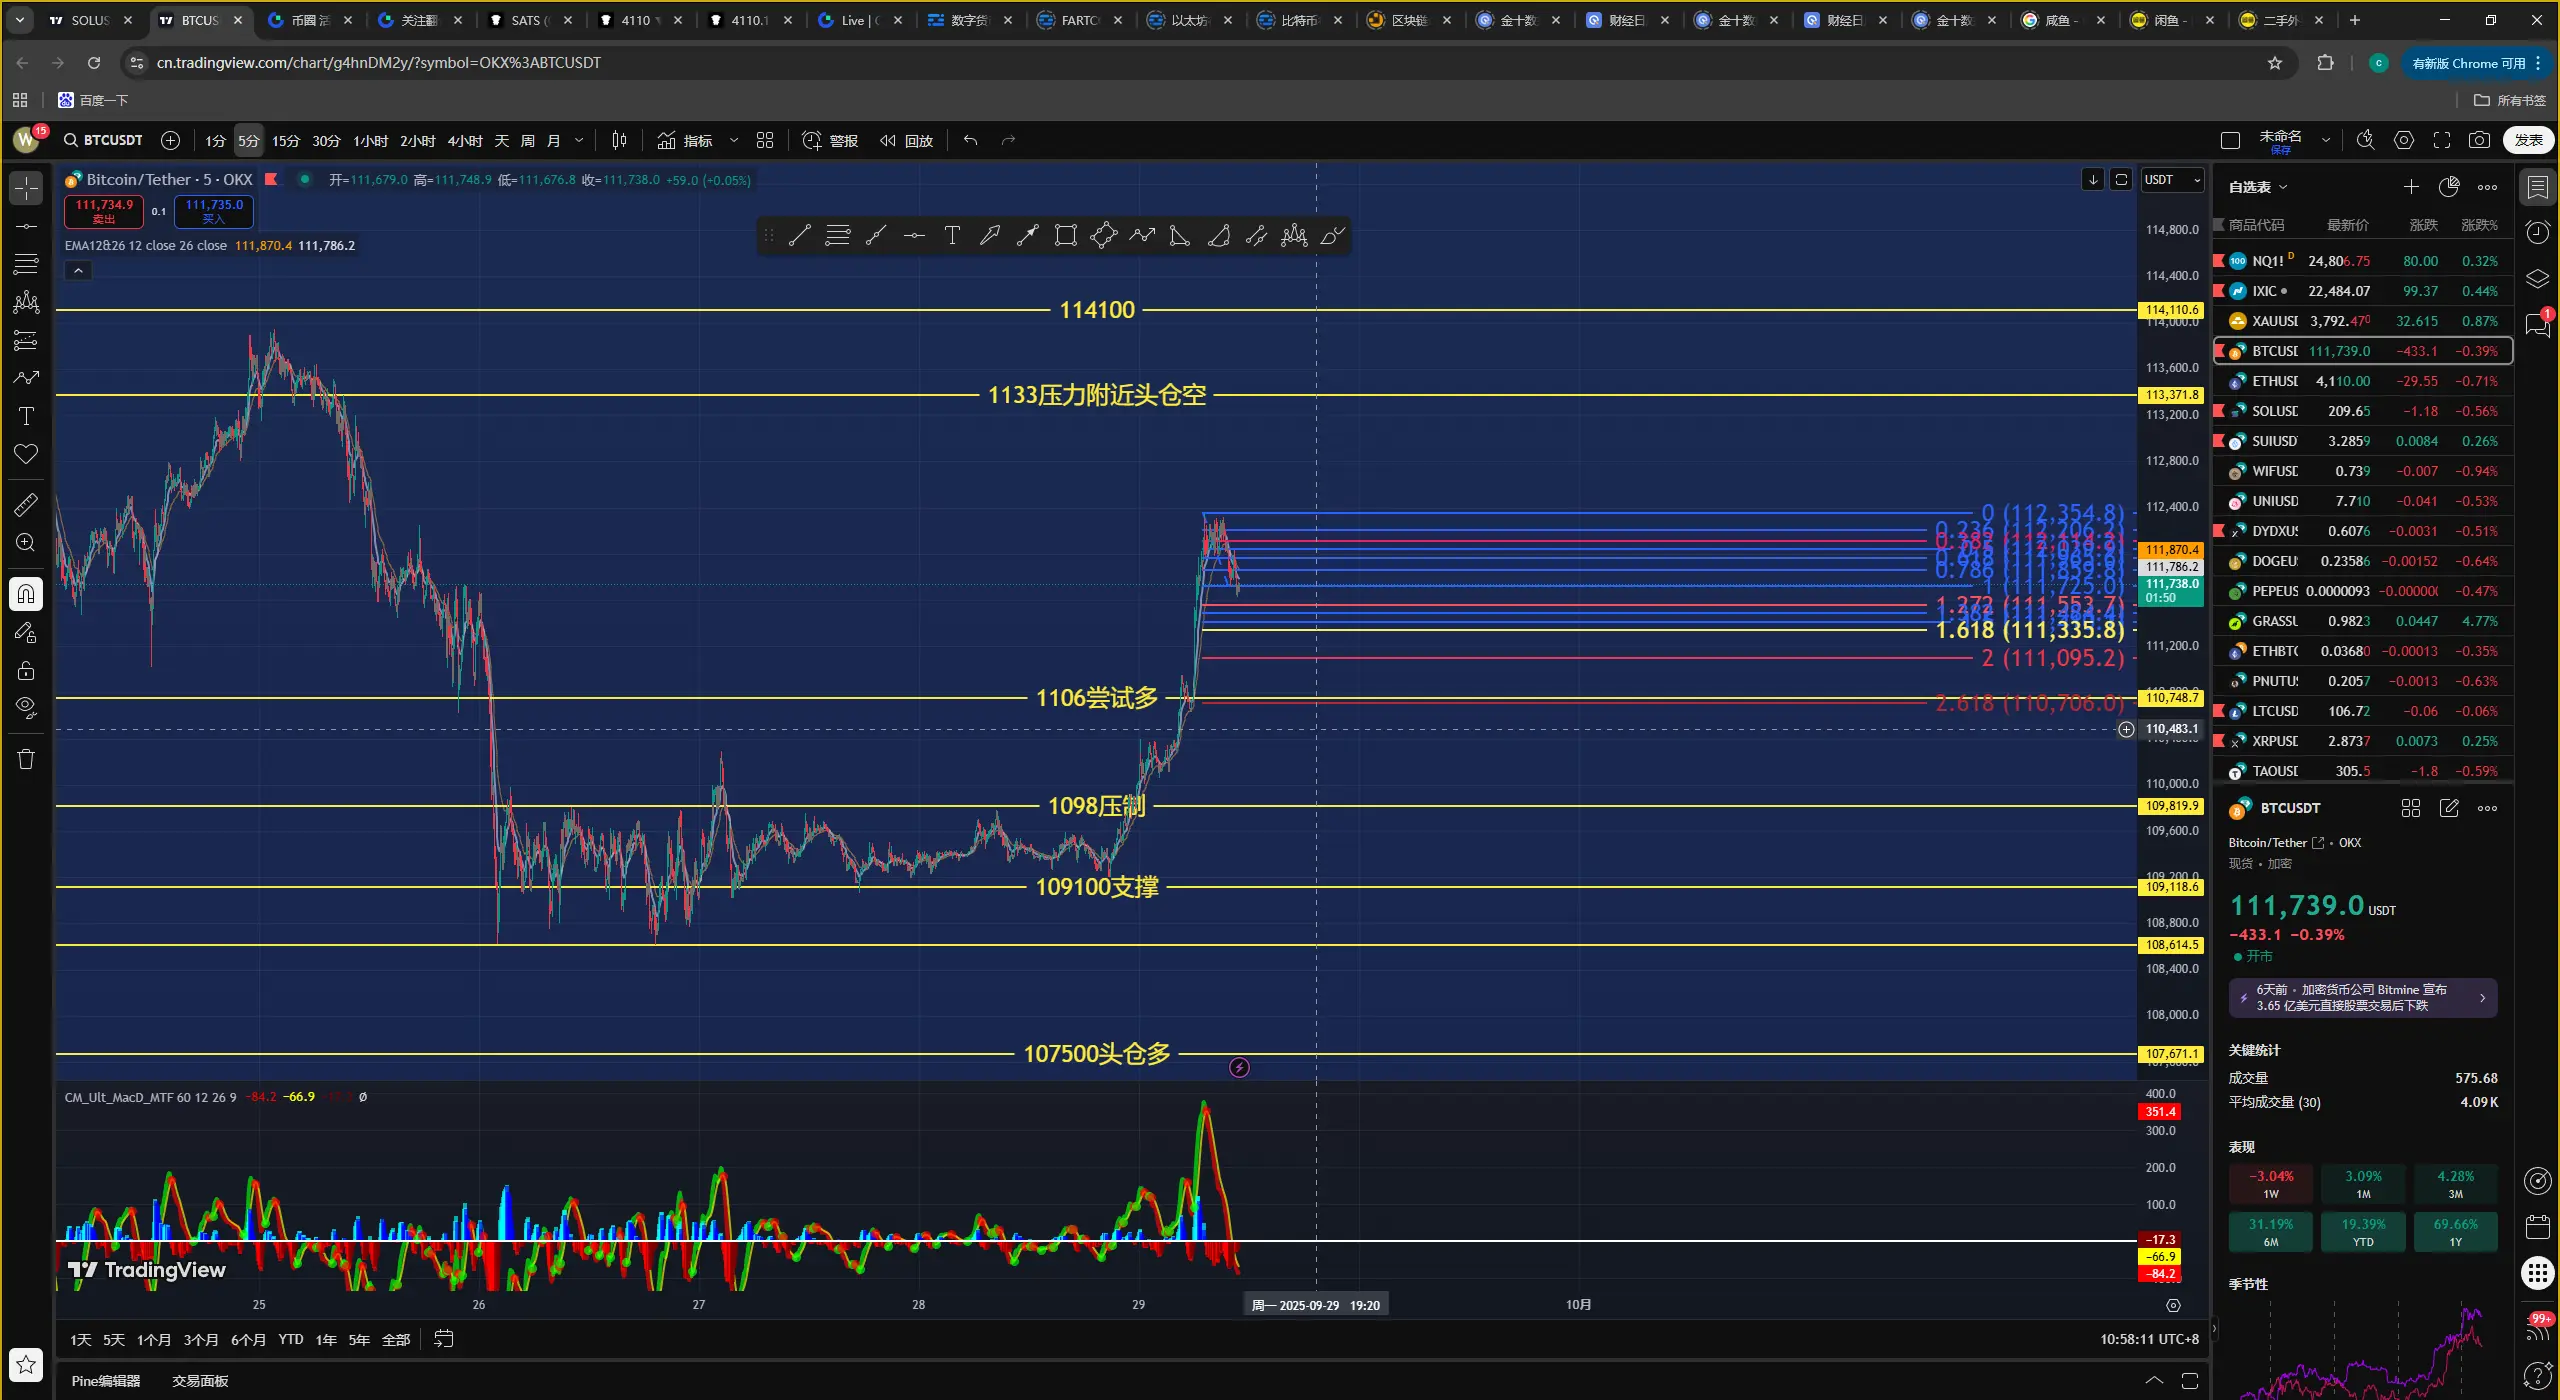Select rectangle shape in floating drawing toolbar
Image resolution: width=2560 pixels, height=1400 pixels.
pyautogui.click(x=1066, y=236)
